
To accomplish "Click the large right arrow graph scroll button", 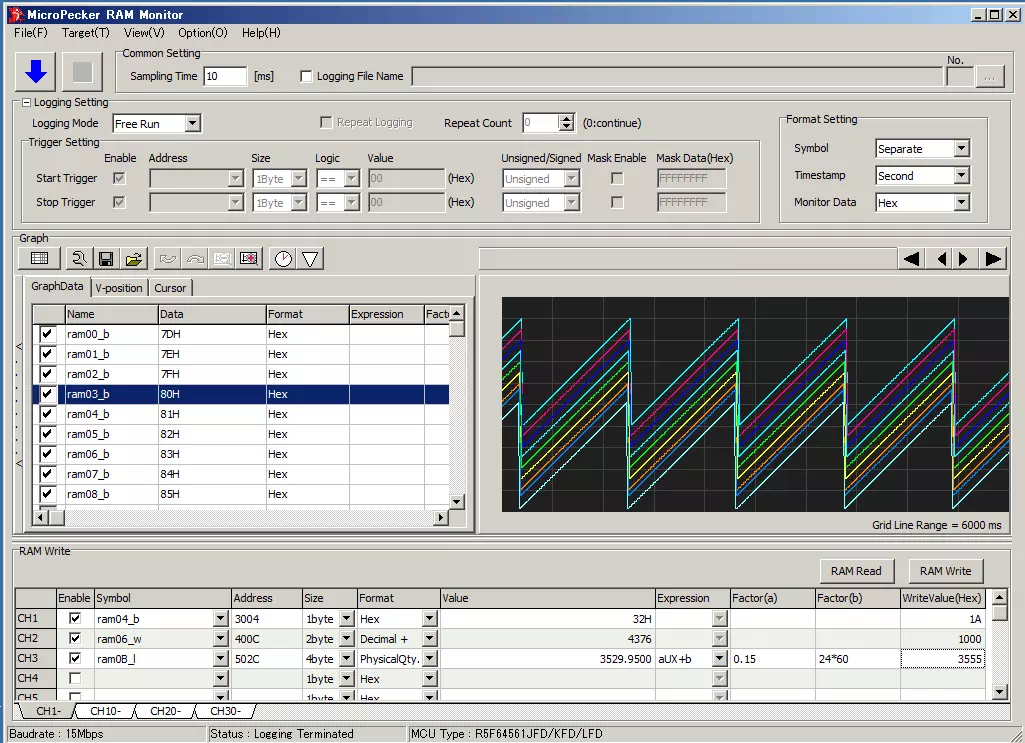I will [992, 259].
